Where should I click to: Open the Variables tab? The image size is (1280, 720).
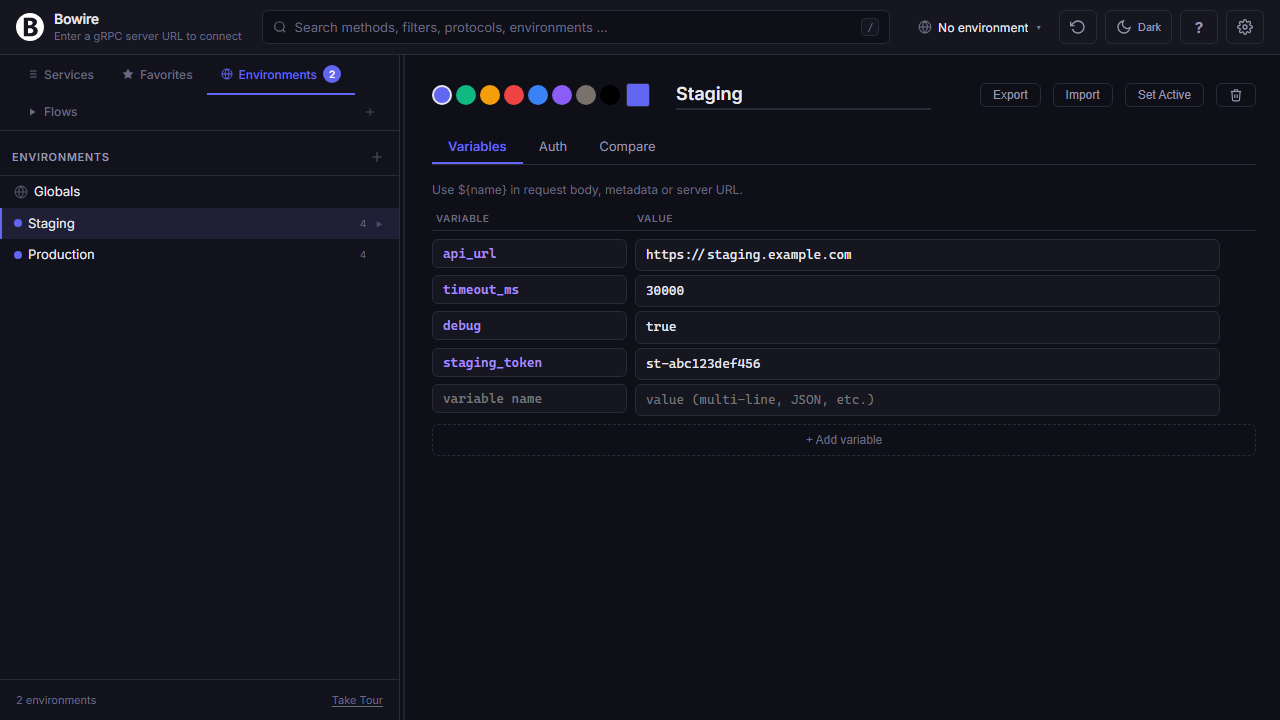pos(477,147)
